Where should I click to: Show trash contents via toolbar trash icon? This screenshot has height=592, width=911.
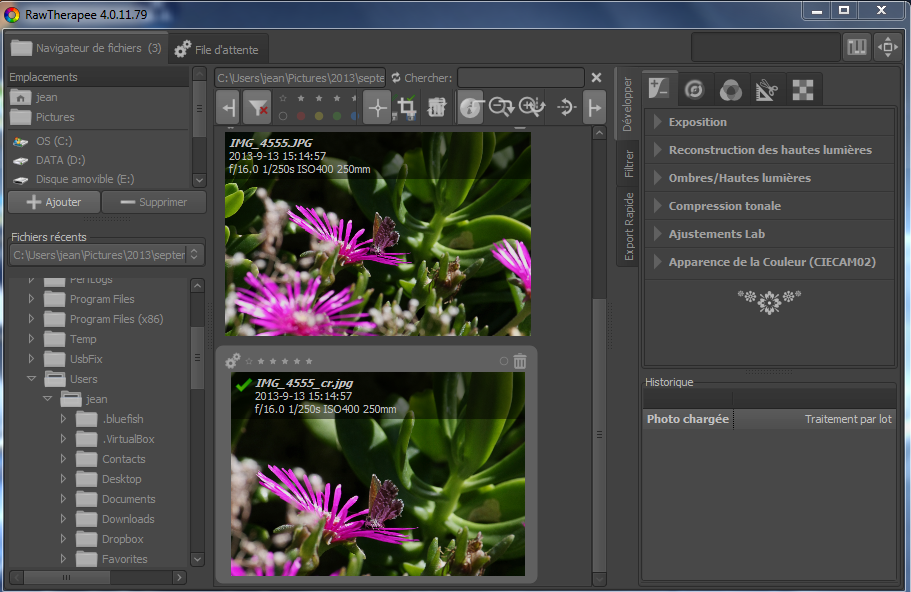tap(436, 107)
